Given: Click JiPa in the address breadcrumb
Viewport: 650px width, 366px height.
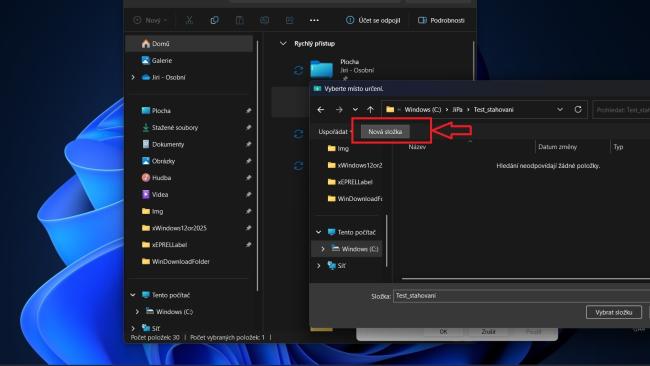Looking at the screenshot, I should pos(457,109).
